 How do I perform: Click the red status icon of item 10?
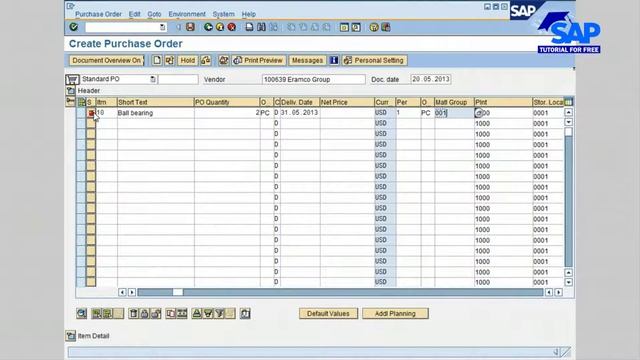tap(91, 113)
